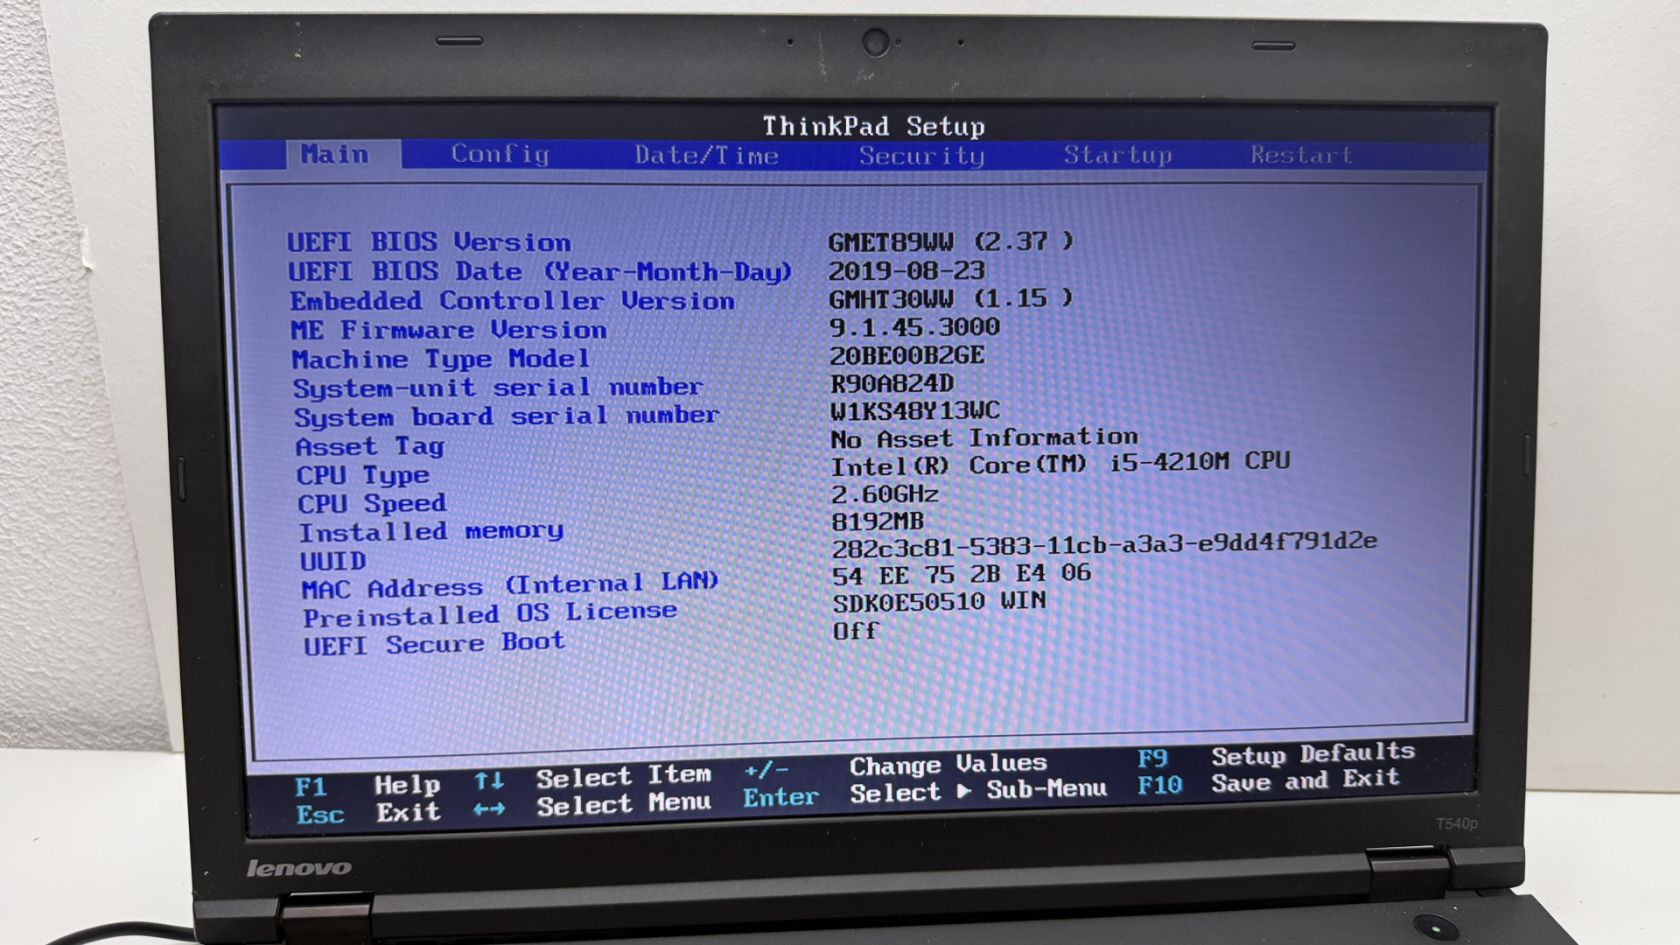This screenshot has height=945, width=1680.
Task: Click system board serial W1KS48Y13WC
Action: [x=915, y=410]
